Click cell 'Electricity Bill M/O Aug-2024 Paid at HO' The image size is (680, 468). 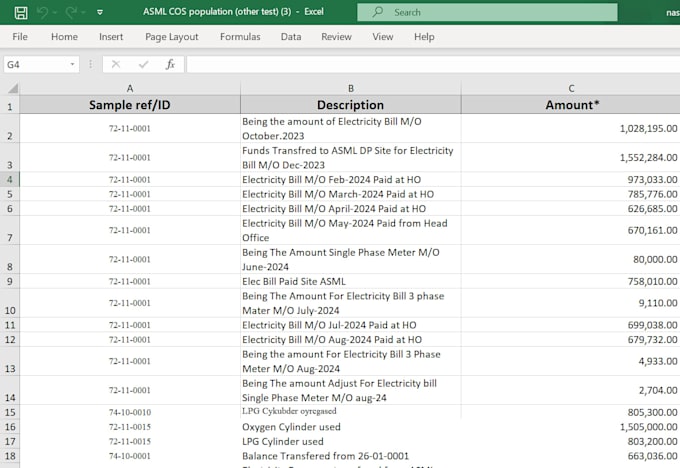pos(350,340)
